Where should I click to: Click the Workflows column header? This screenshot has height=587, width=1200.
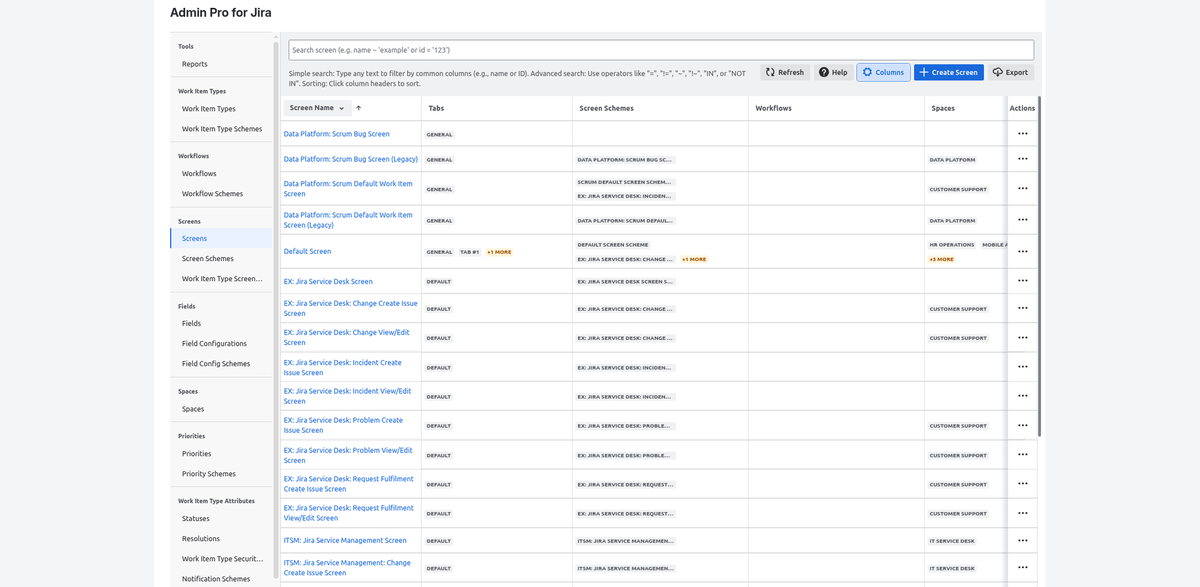pyautogui.click(x=773, y=108)
